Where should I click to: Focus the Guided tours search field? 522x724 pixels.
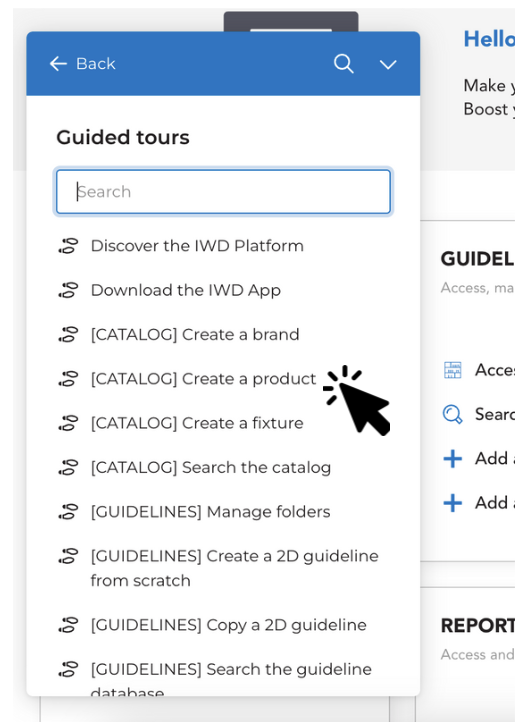223,192
